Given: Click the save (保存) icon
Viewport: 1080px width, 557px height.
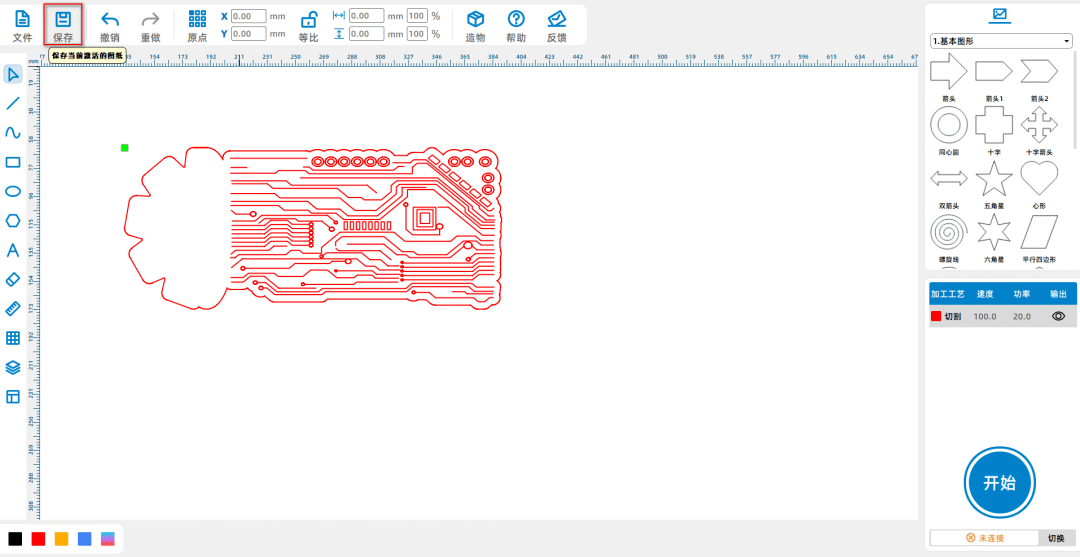Looking at the screenshot, I should (63, 20).
